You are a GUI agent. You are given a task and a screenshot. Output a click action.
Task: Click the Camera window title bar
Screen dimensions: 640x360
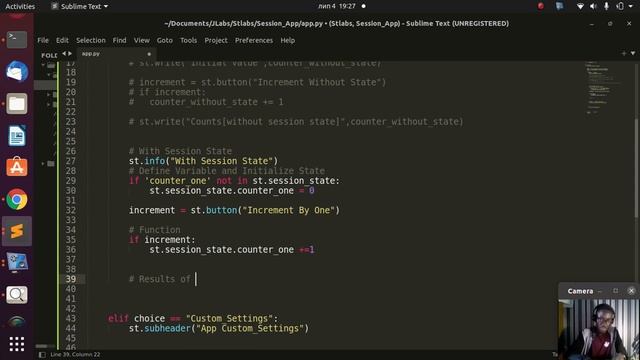click(599, 291)
